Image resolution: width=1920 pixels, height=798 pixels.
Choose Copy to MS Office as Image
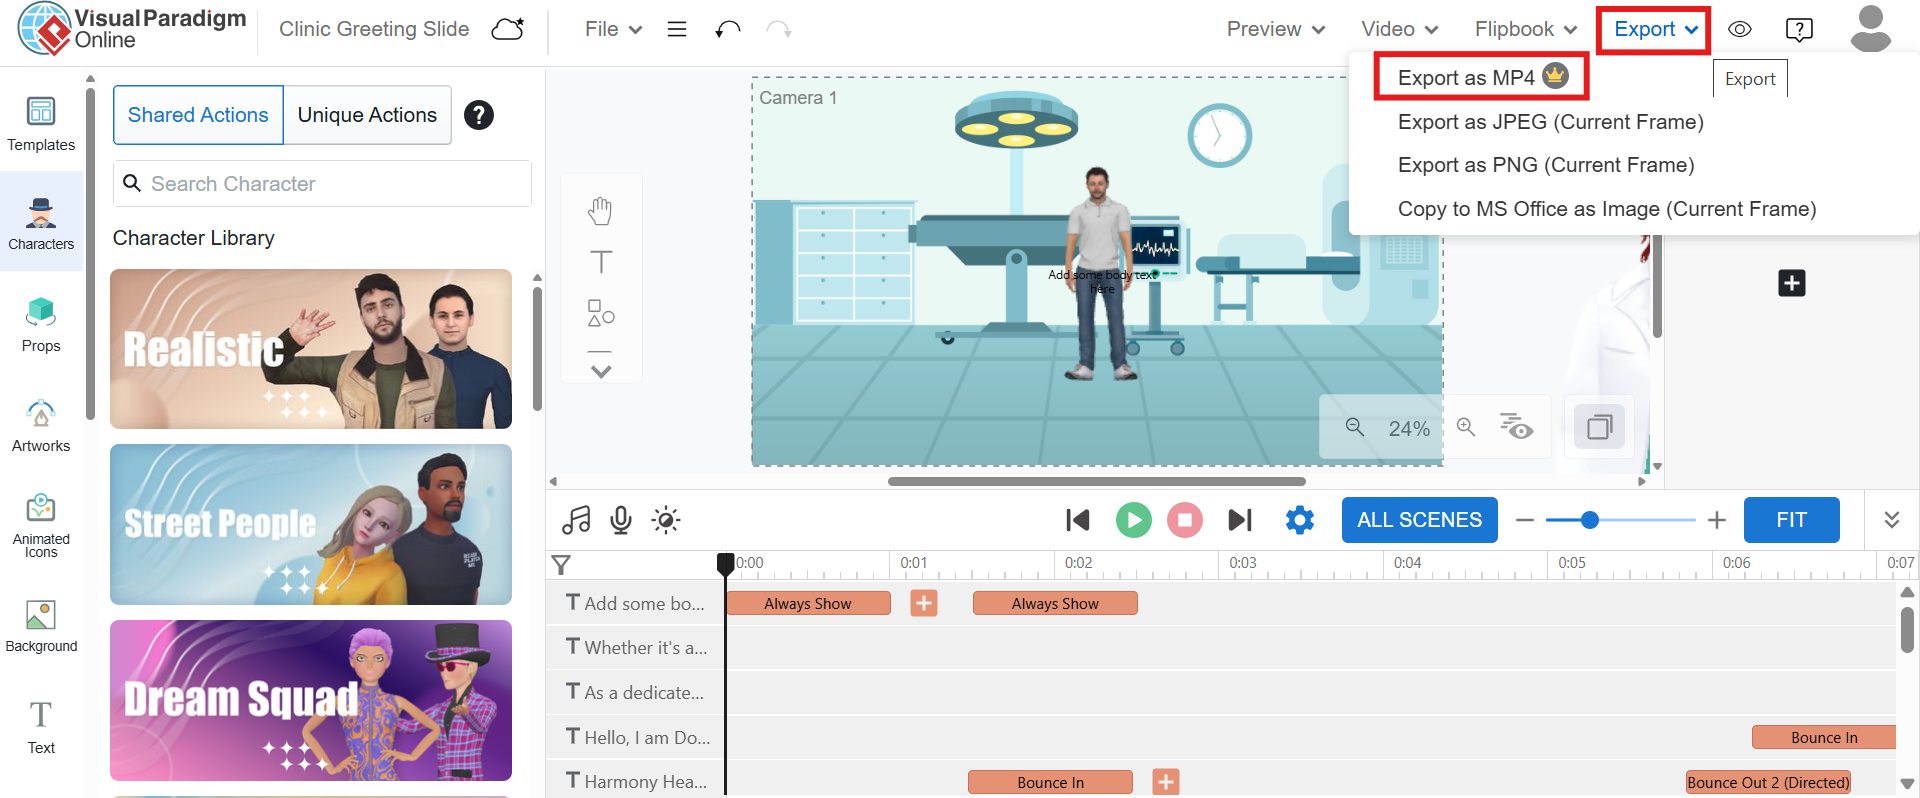[x=1607, y=209]
